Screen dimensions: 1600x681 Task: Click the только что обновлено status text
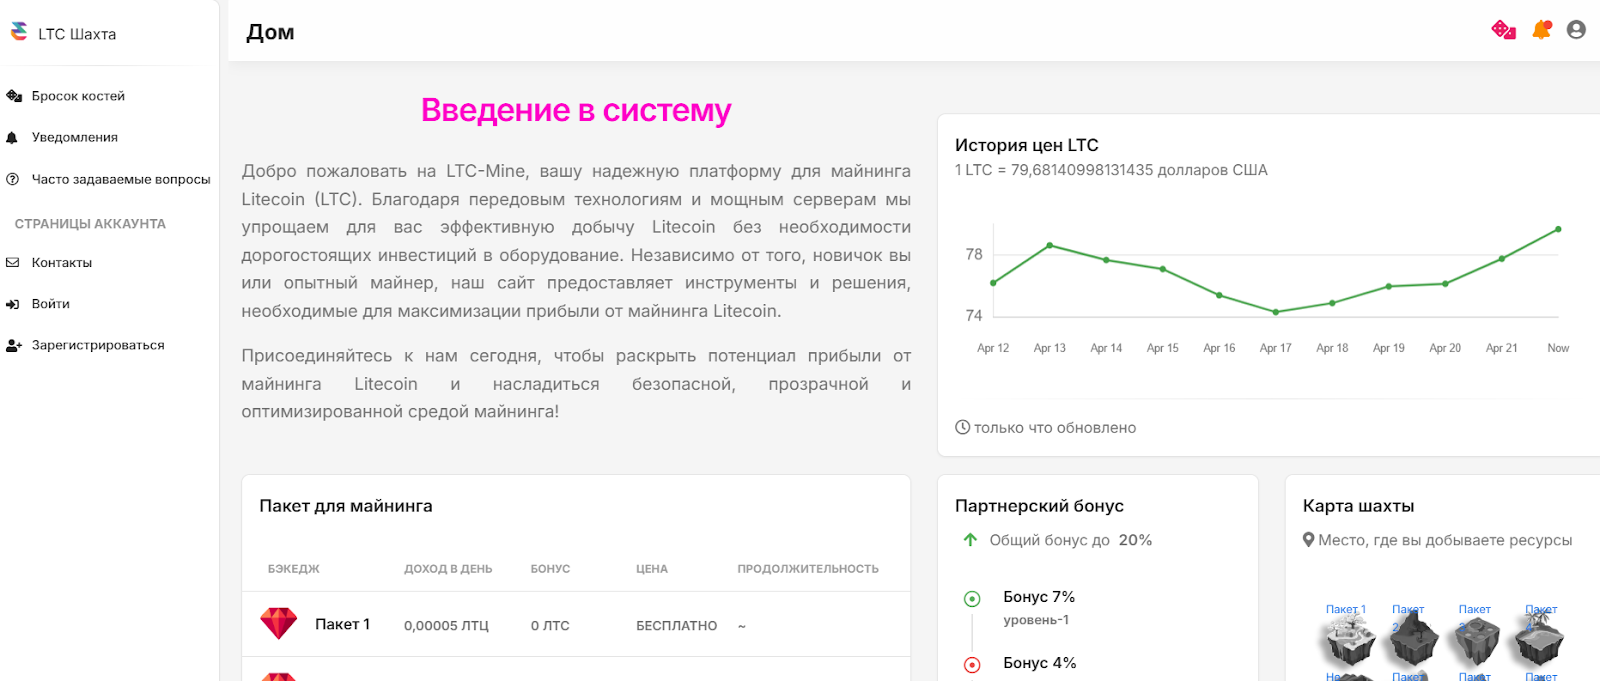click(x=1055, y=428)
